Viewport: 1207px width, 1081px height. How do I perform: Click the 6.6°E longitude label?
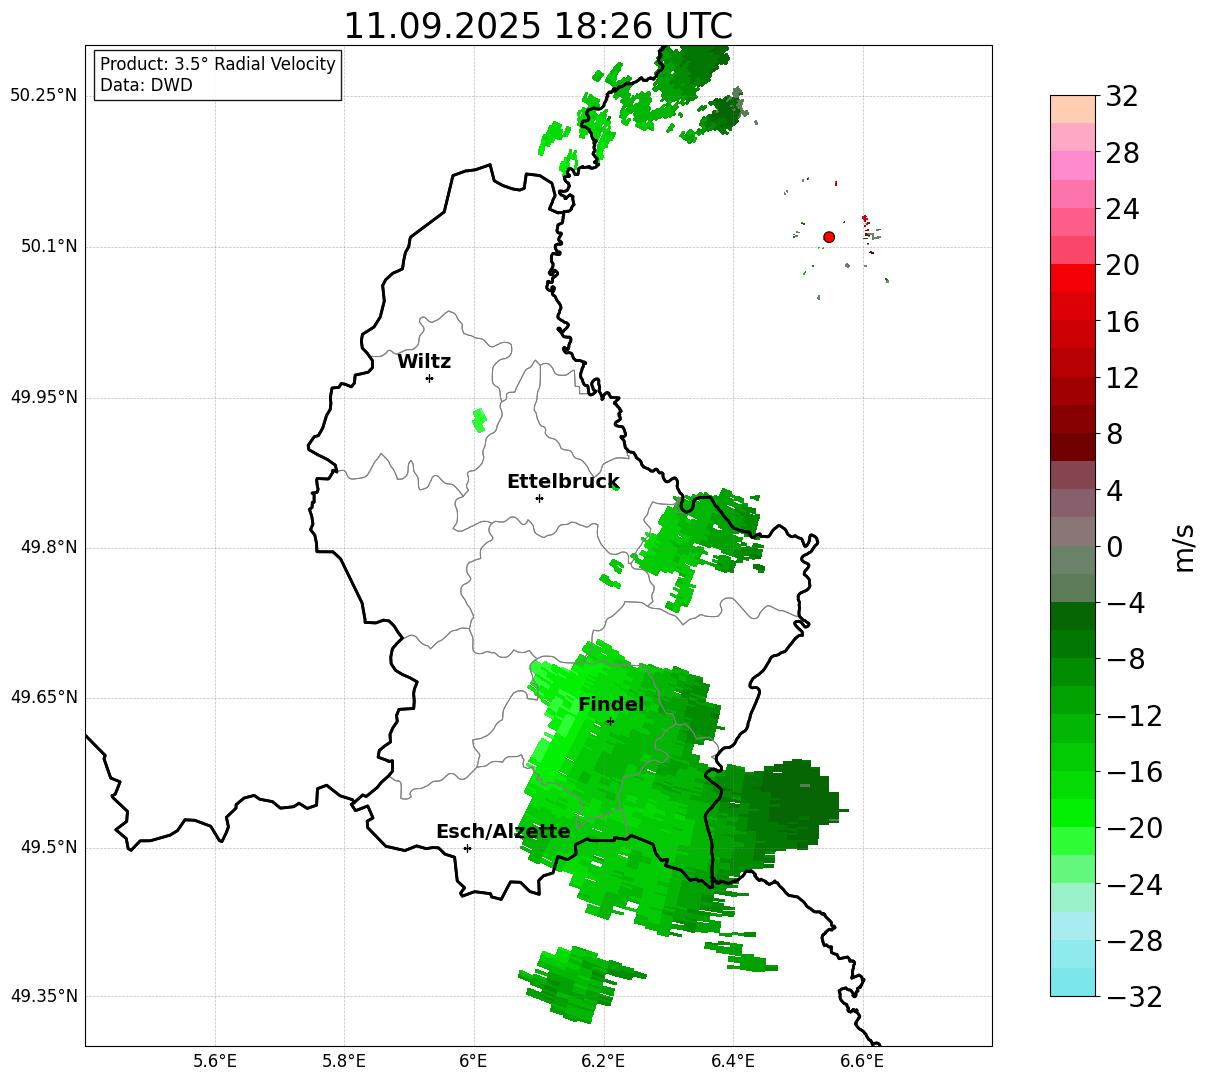[863, 1062]
